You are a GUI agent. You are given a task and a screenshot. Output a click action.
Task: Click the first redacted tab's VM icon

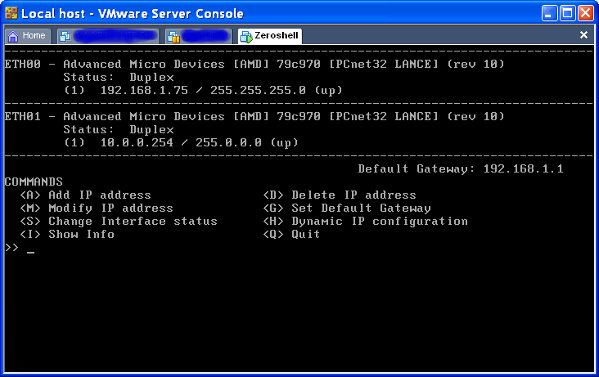coord(65,36)
